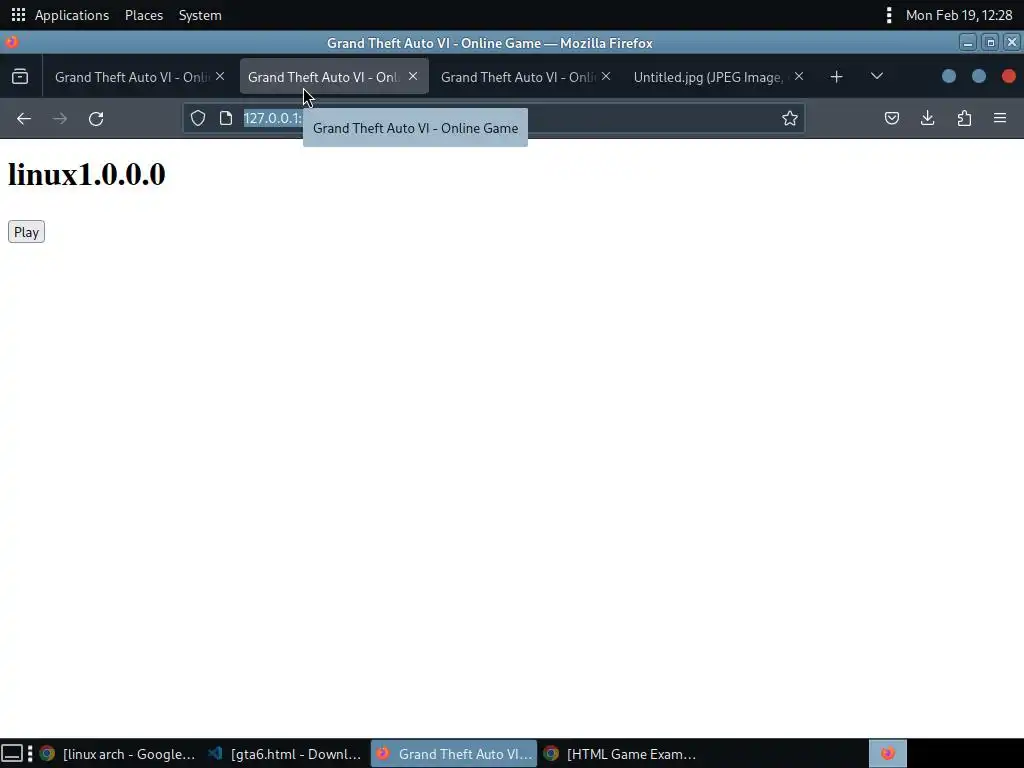
Task: Switch to linux arch Google Chrome window
Action: [118, 754]
